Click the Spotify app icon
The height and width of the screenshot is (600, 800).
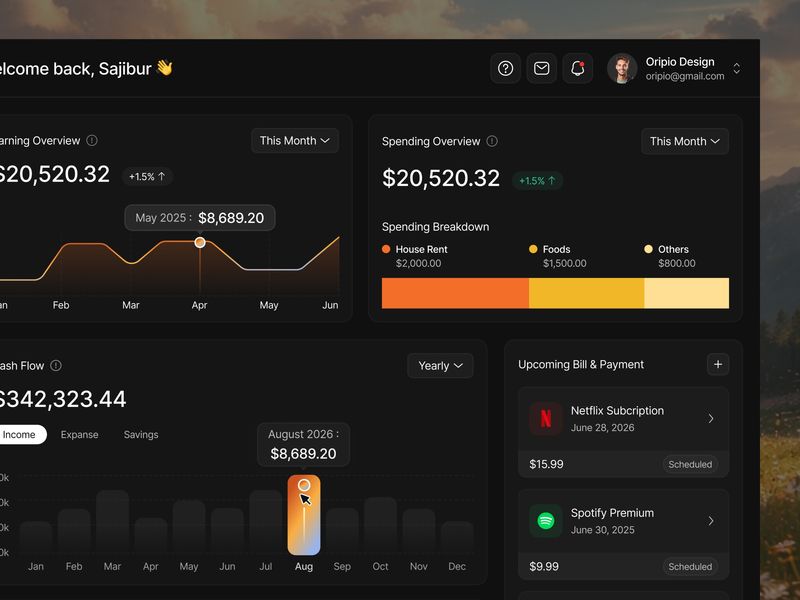coord(544,520)
